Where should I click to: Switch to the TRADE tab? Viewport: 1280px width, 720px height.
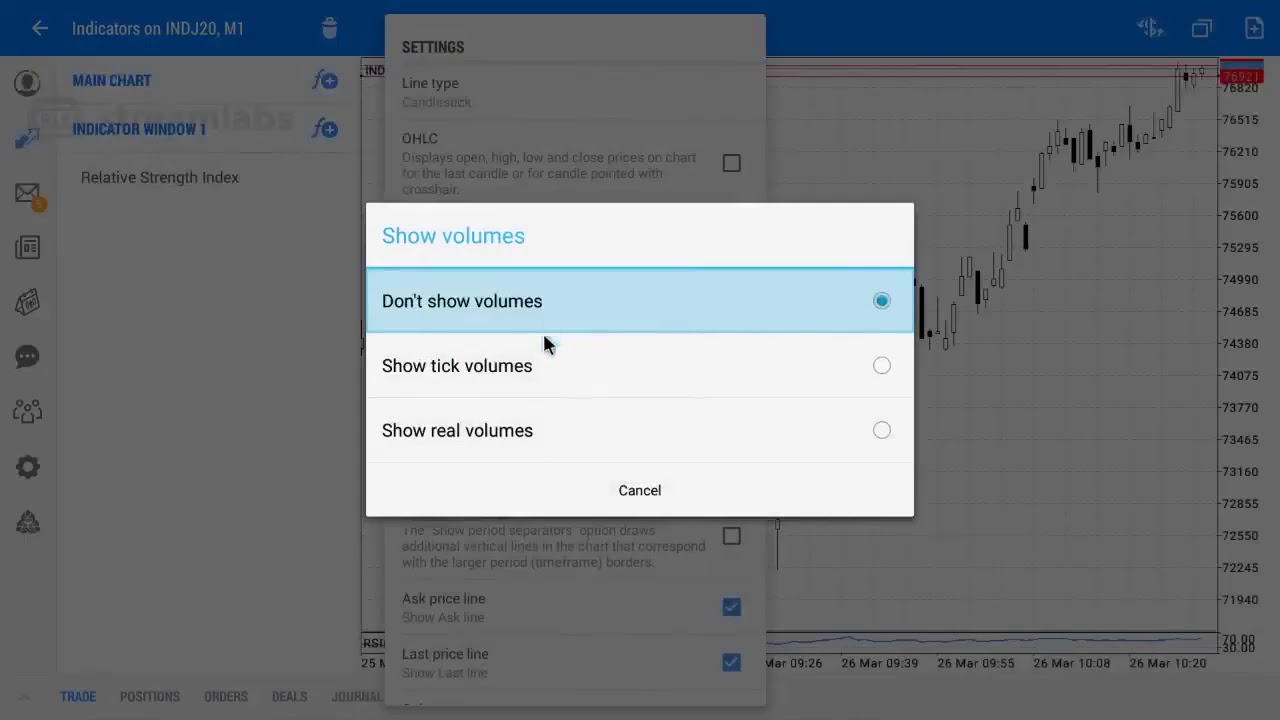(78, 697)
